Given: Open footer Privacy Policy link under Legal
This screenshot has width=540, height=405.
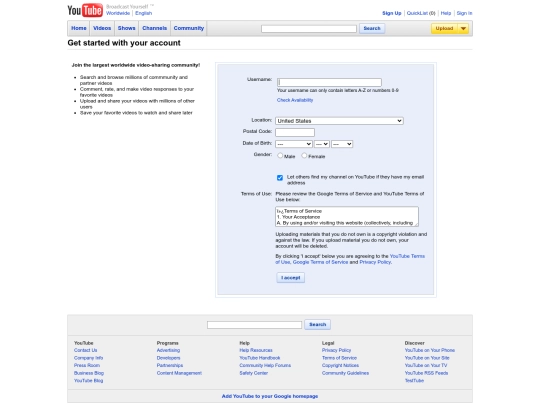Looking at the screenshot, I should 336,351.
